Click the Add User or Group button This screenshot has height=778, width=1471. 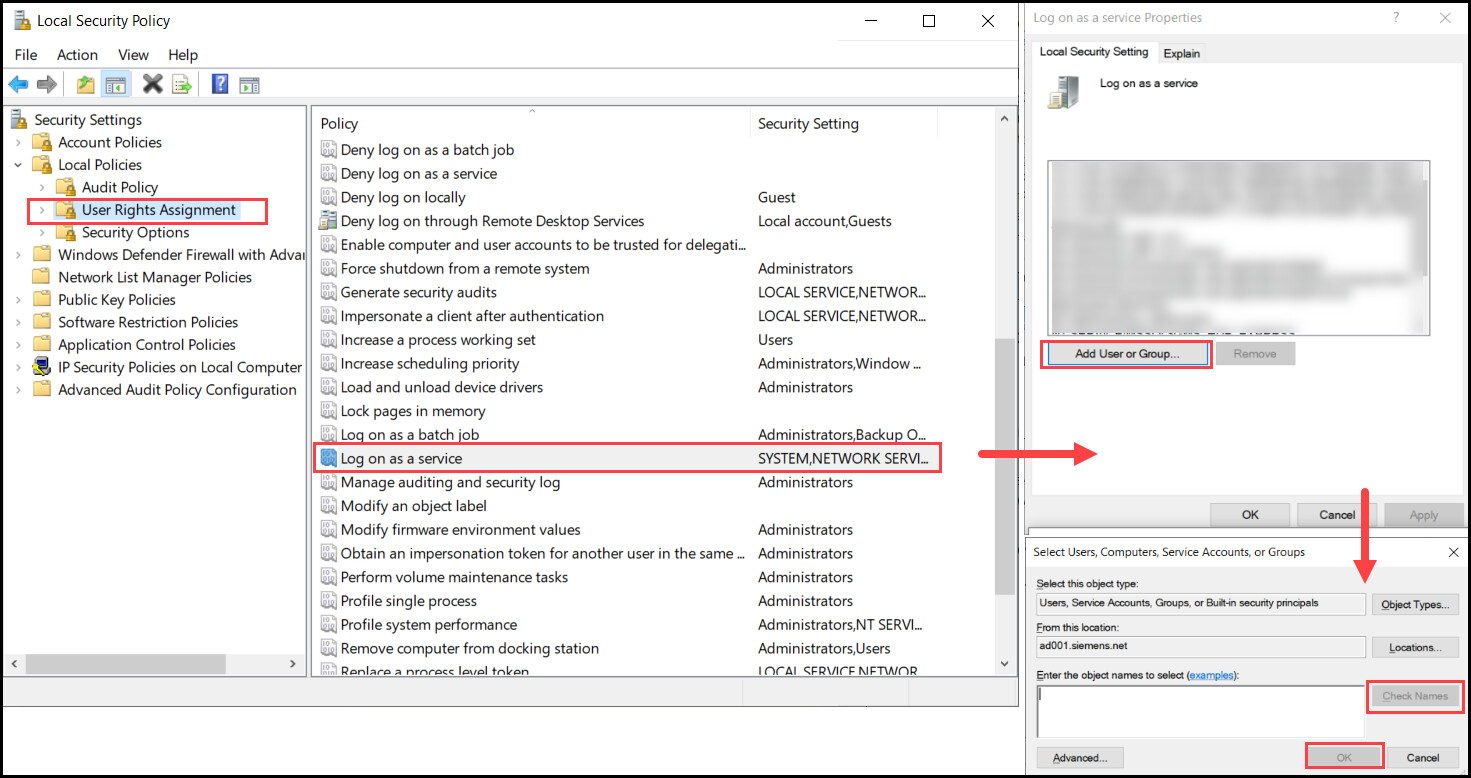click(1126, 354)
